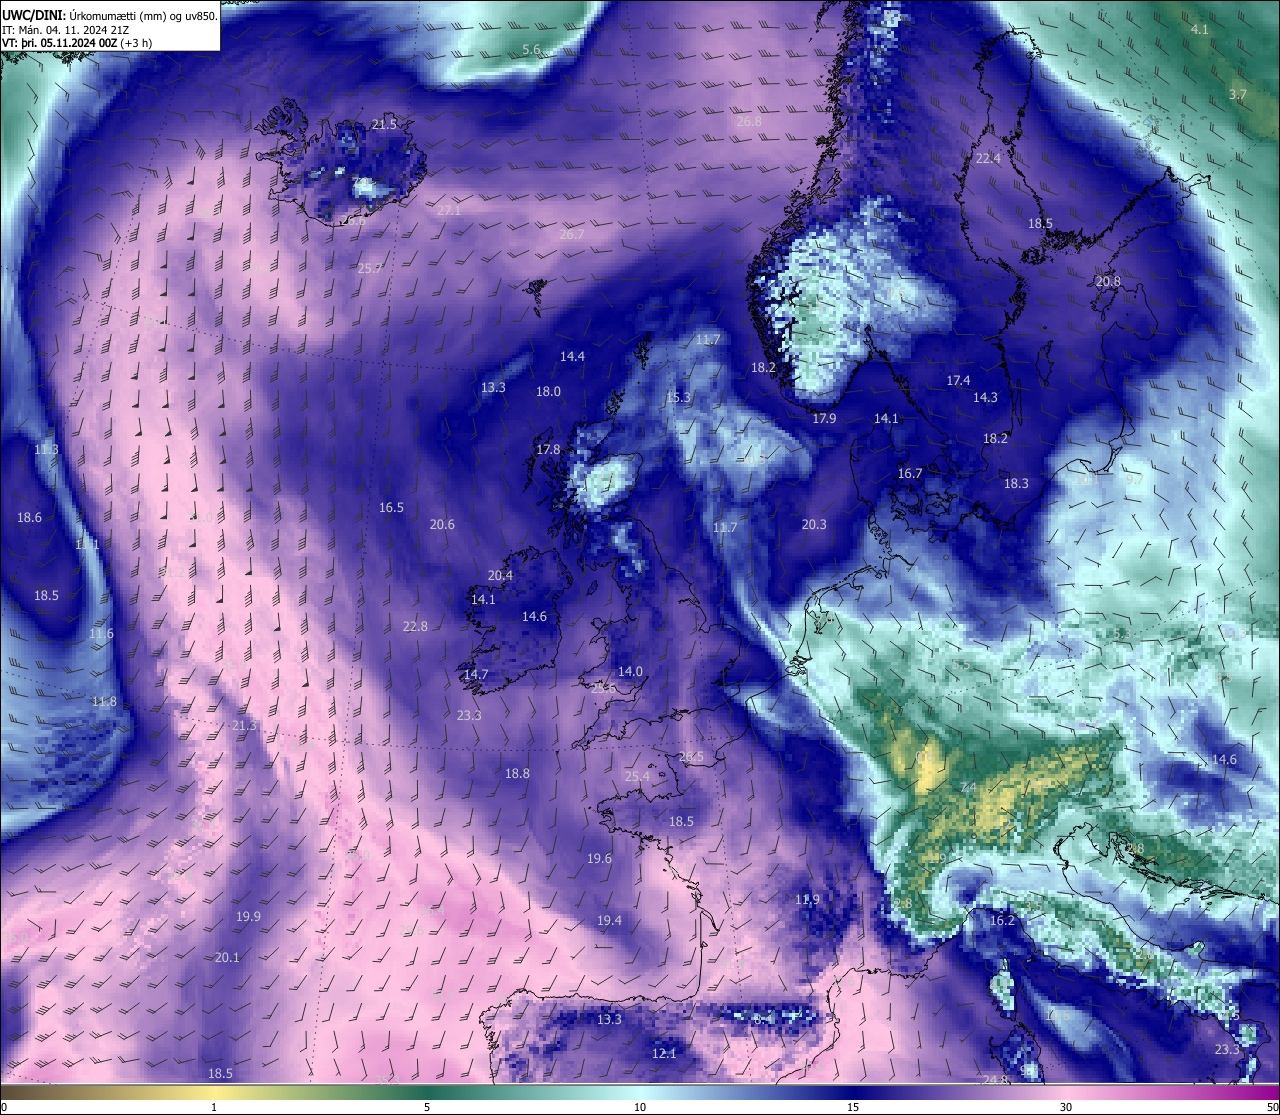The height and width of the screenshot is (1115, 1280).
Task: Click the 3.7 value at top right
Action: tap(1238, 94)
